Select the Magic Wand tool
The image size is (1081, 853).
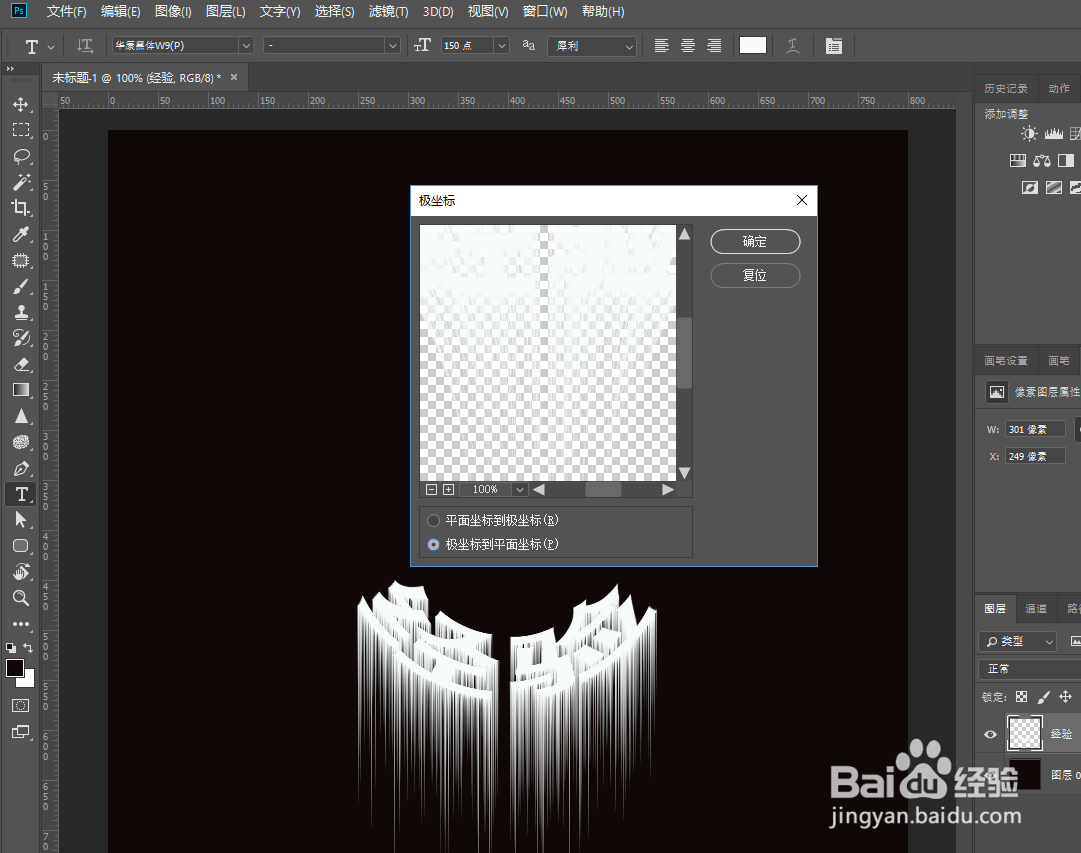point(21,182)
